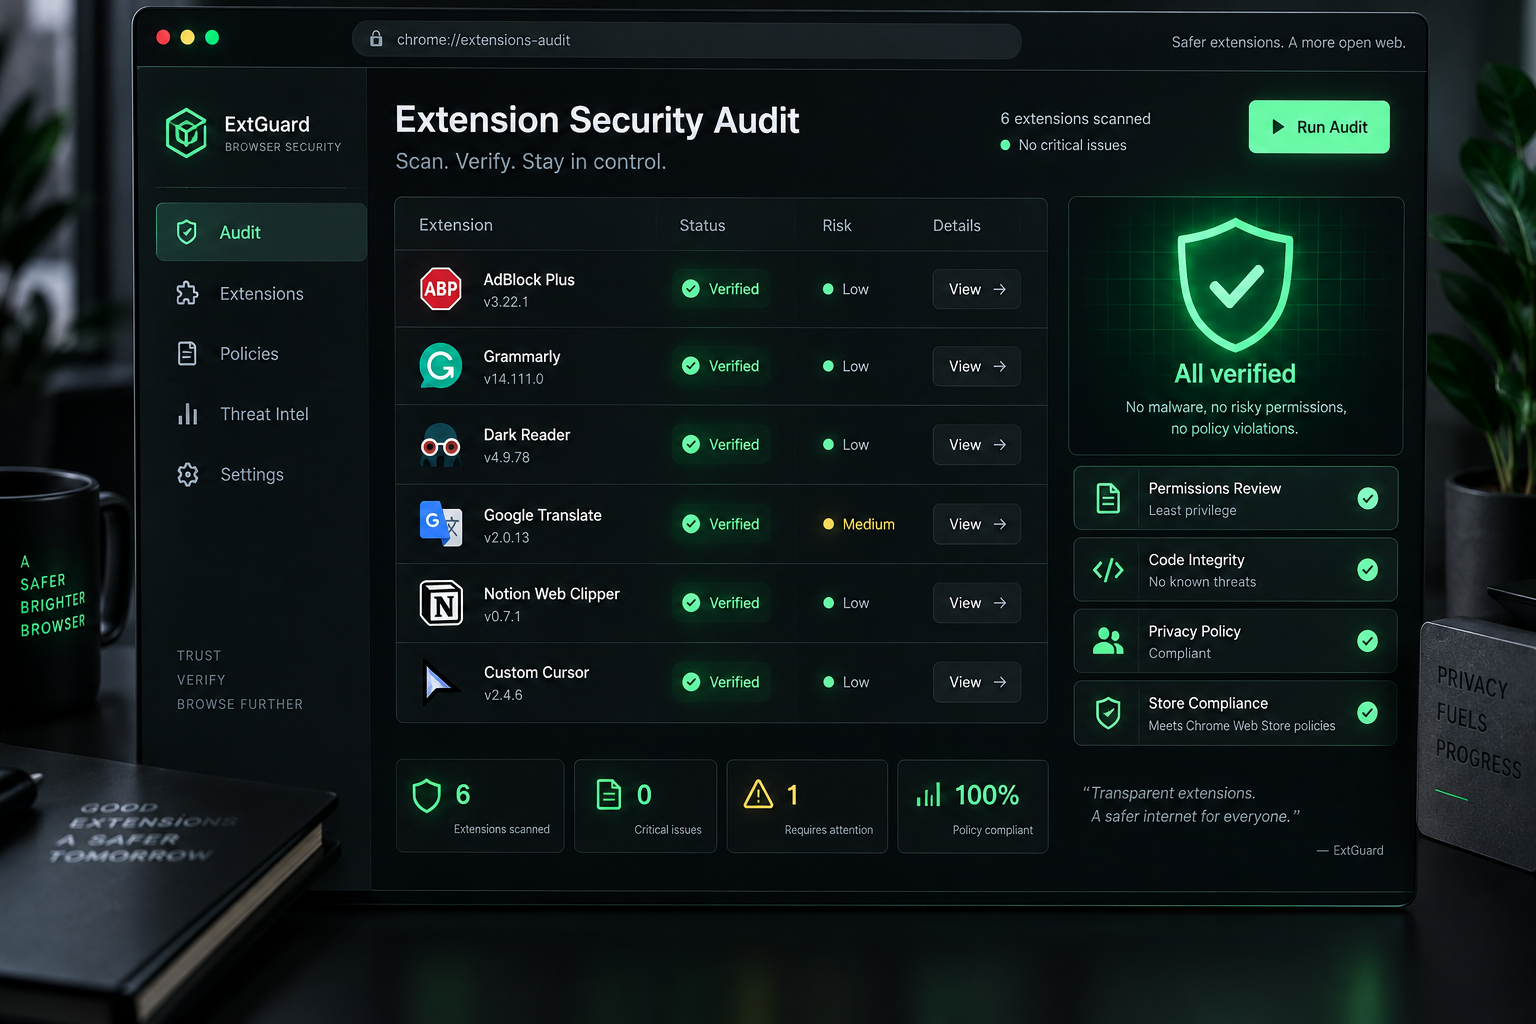Image resolution: width=1536 pixels, height=1024 pixels.
Task: Click the No critical issues status text
Action: (1072, 145)
